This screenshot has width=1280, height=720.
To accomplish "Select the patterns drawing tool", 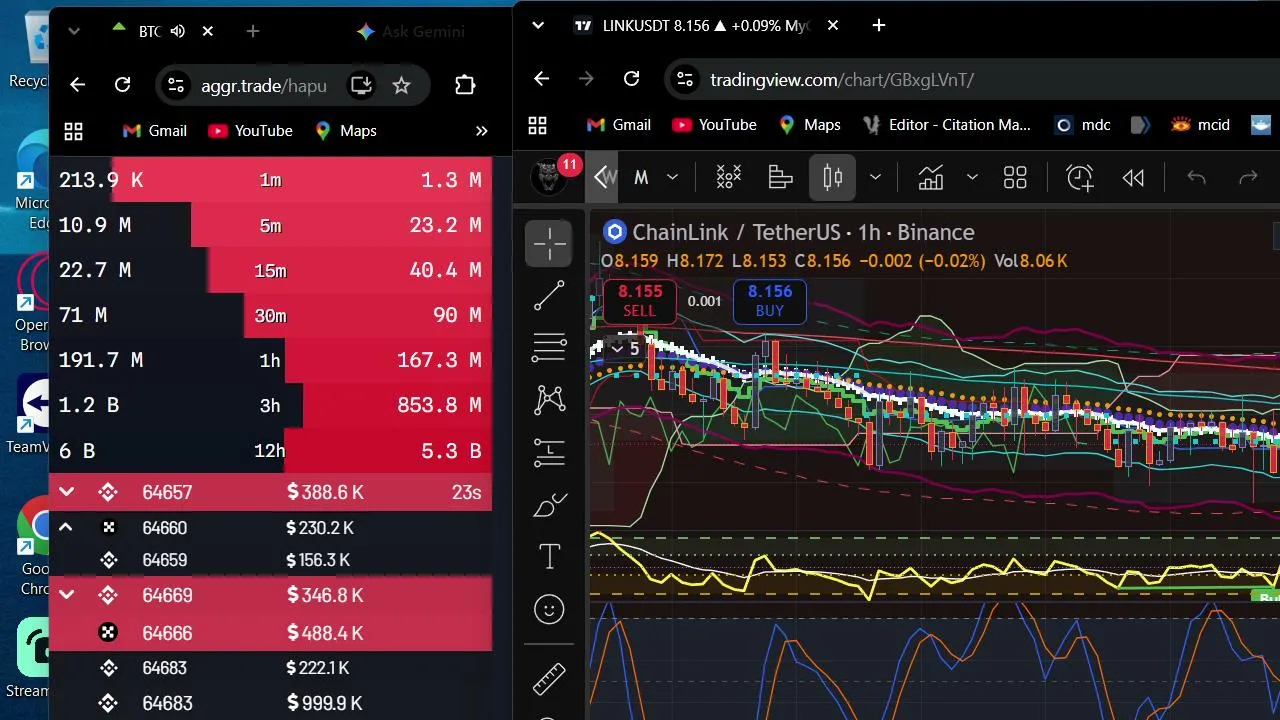I will (549, 400).
